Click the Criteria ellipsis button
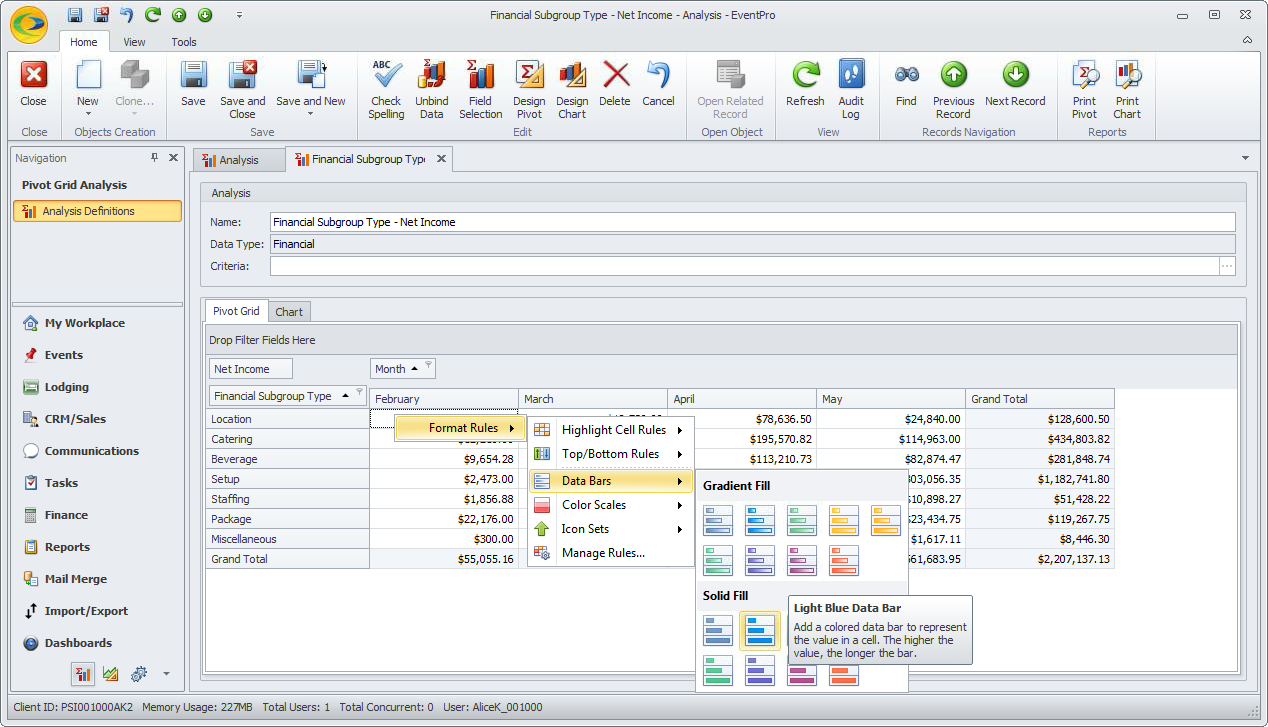Image resolution: width=1268 pixels, height=727 pixels. coord(1228,266)
